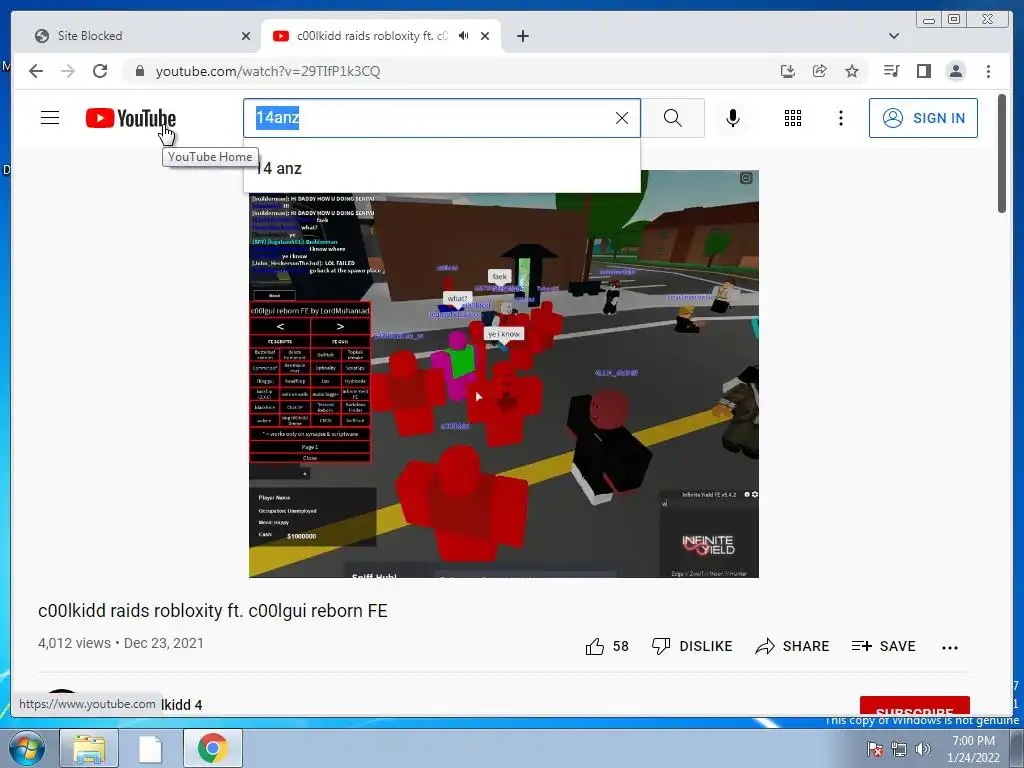1024x768 pixels.
Task: Click the SIGN IN button
Action: pyautogui.click(x=923, y=118)
